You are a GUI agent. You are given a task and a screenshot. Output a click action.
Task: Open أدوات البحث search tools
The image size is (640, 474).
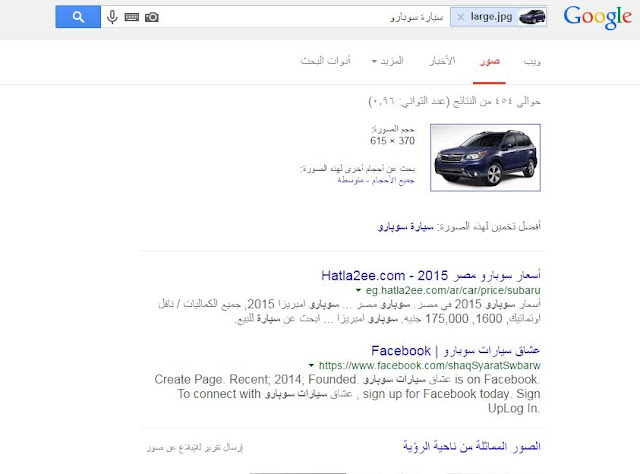click(x=326, y=61)
